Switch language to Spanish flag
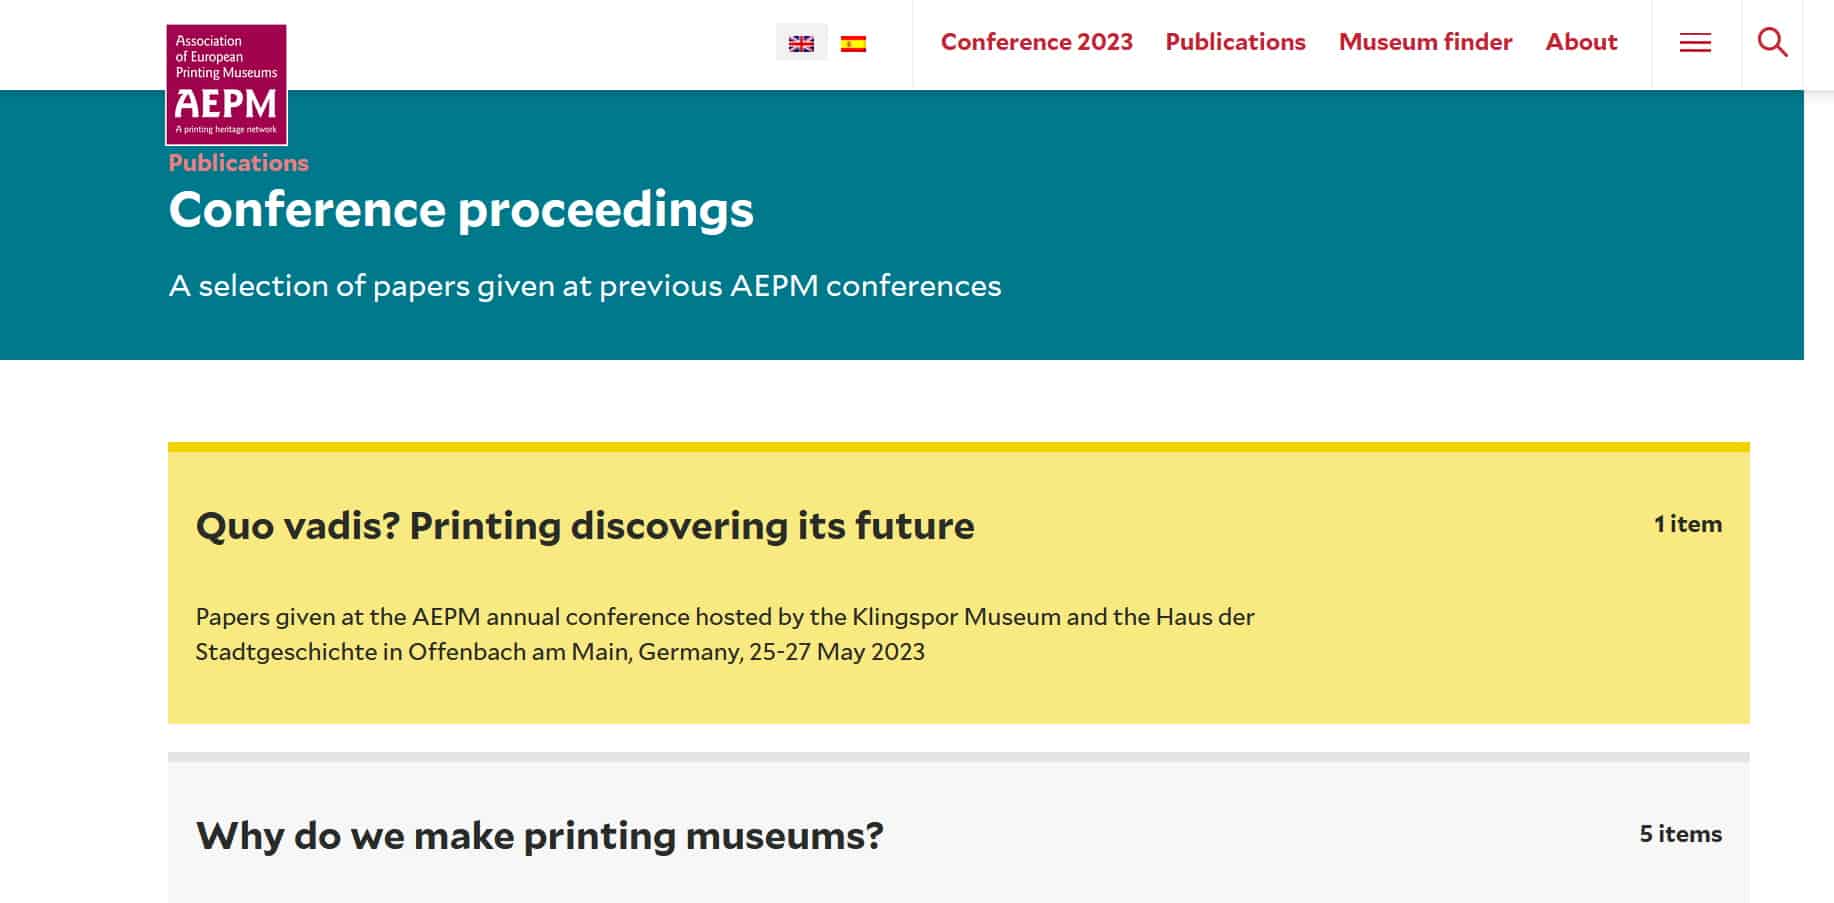Image resolution: width=1834 pixels, height=903 pixels. click(x=853, y=43)
